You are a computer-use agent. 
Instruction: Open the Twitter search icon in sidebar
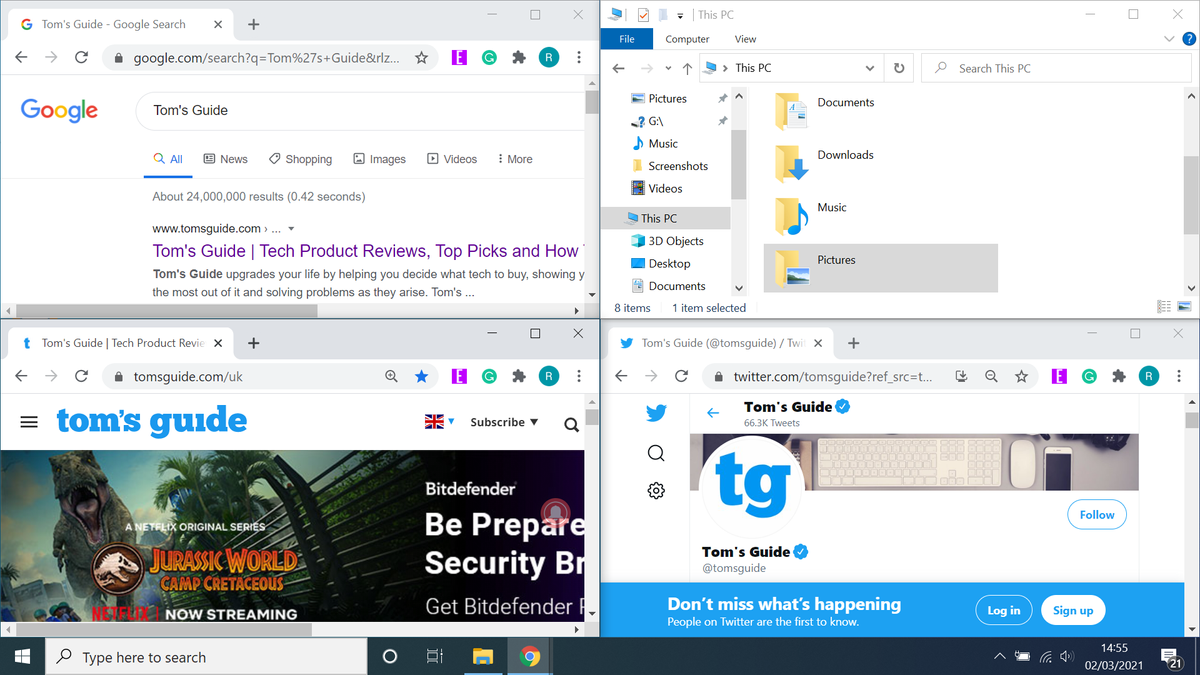click(x=655, y=452)
